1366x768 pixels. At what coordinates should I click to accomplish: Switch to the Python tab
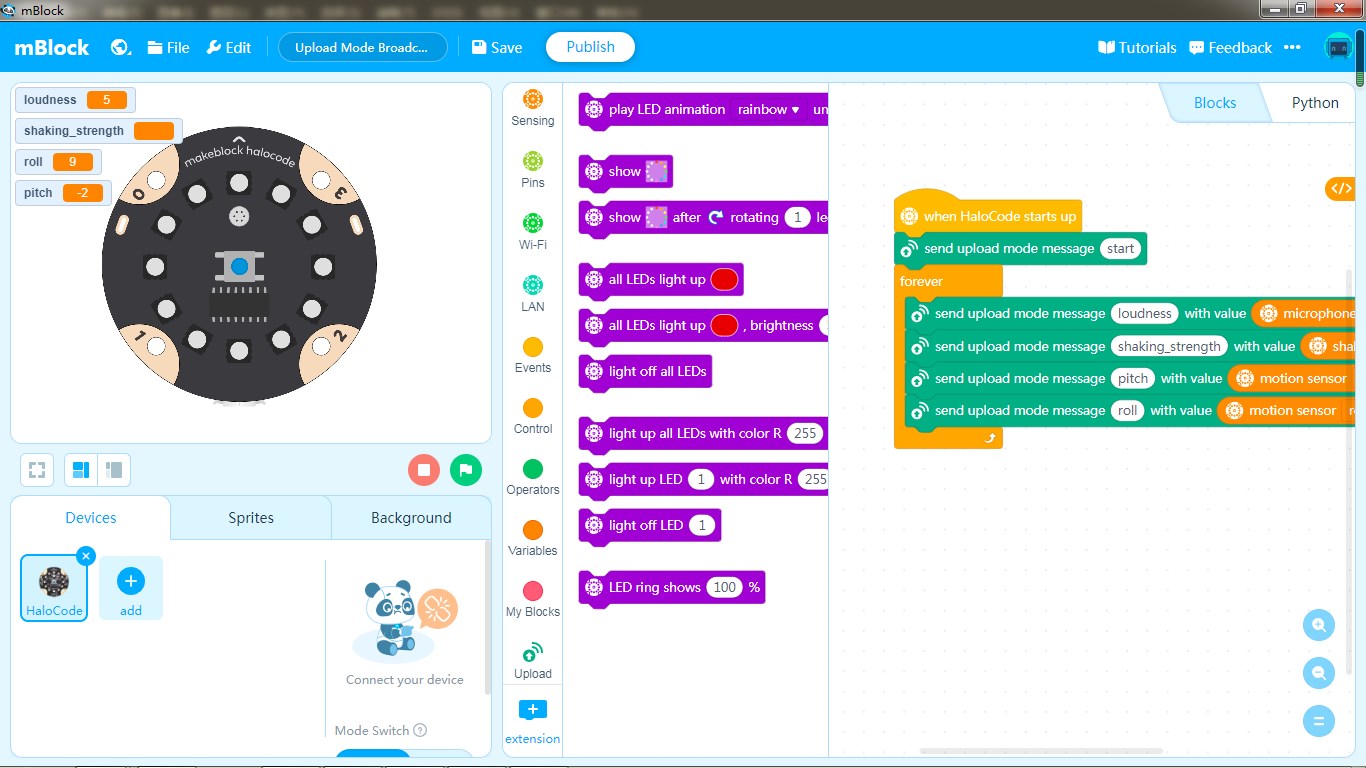tap(1313, 102)
